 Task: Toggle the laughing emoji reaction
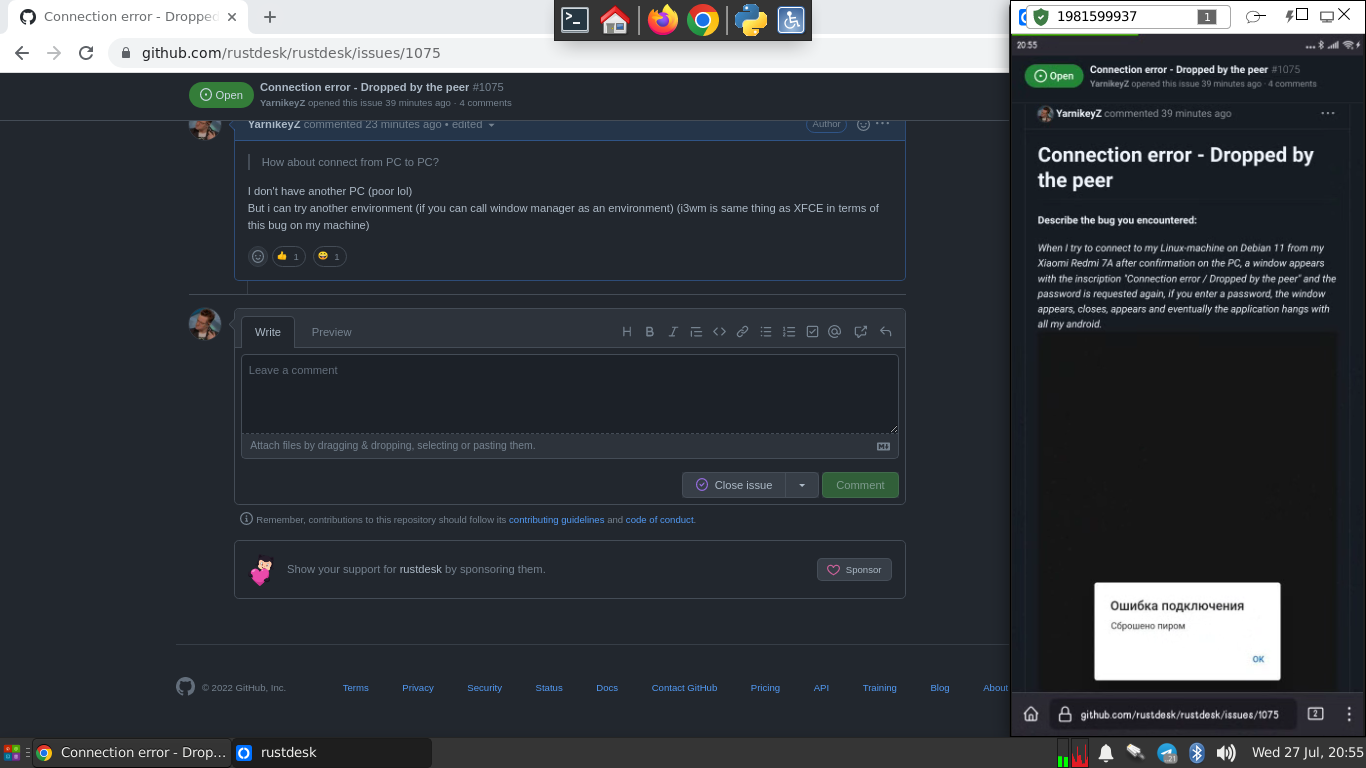click(x=329, y=256)
